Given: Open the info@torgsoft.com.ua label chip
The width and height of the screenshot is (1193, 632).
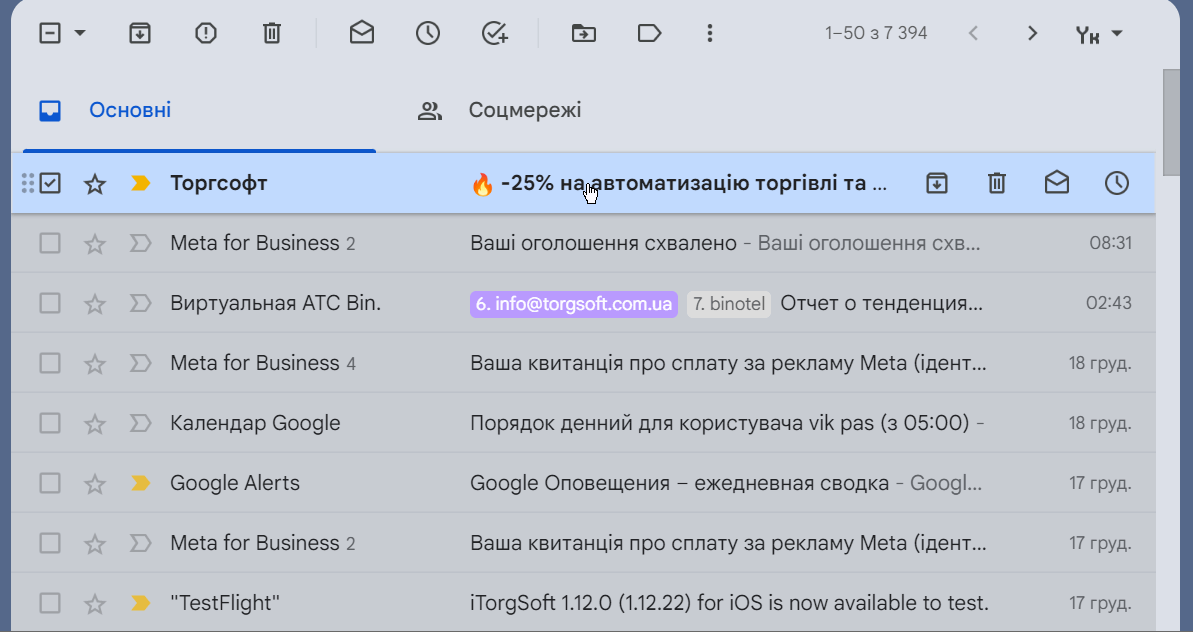Looking at the screenshot, I should coord(573,303).
